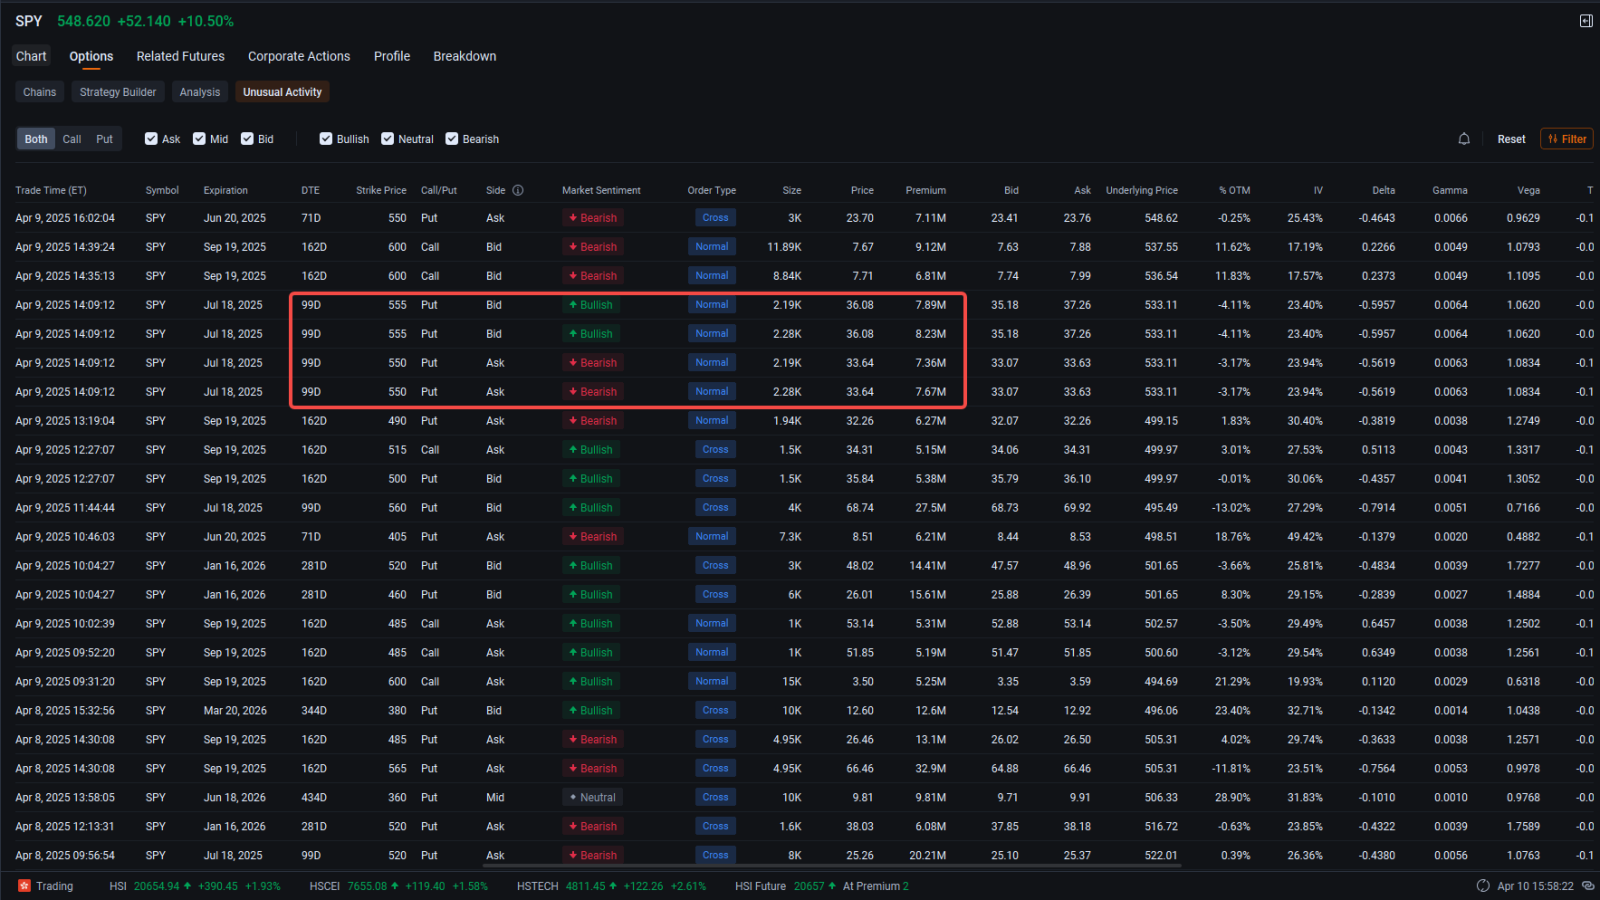Click HSI Future quote in status bar
The width and height of the screenshot is (1600, 900).
(822, 886)
